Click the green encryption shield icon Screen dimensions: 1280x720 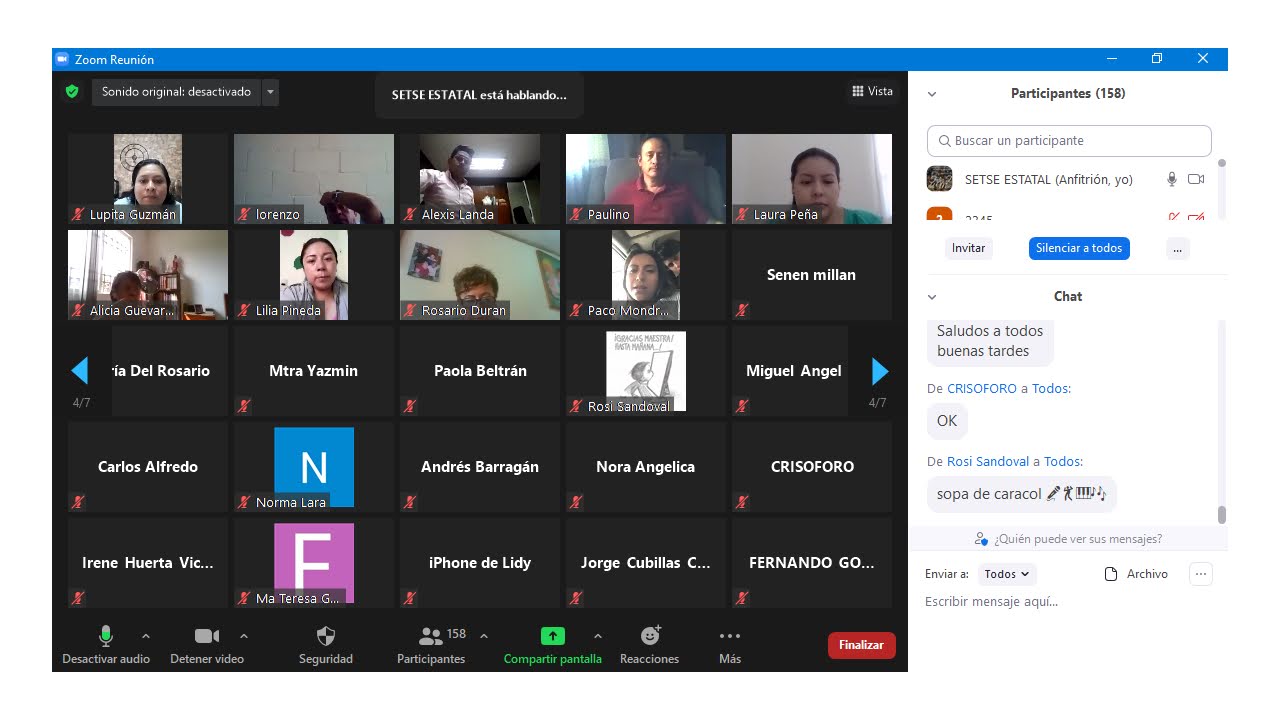[72, 92]
